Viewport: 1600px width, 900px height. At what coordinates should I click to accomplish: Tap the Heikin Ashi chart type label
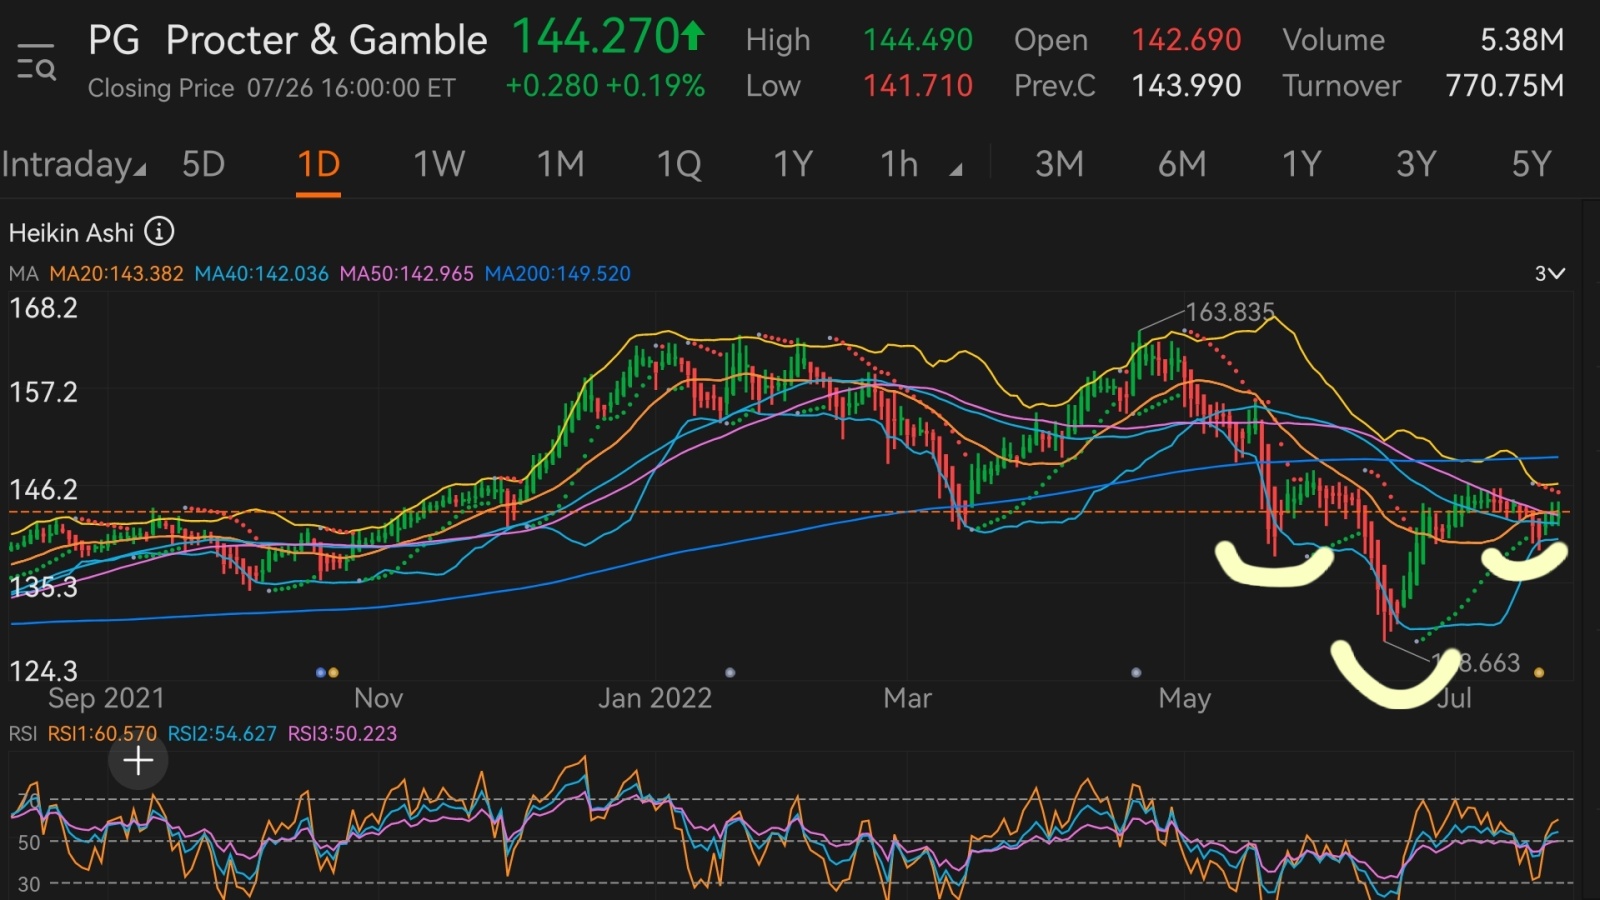71,233
